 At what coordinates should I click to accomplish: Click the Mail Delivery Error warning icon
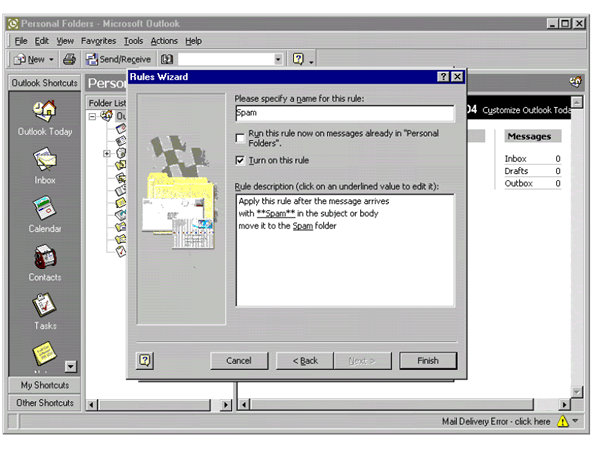point(562,421)
